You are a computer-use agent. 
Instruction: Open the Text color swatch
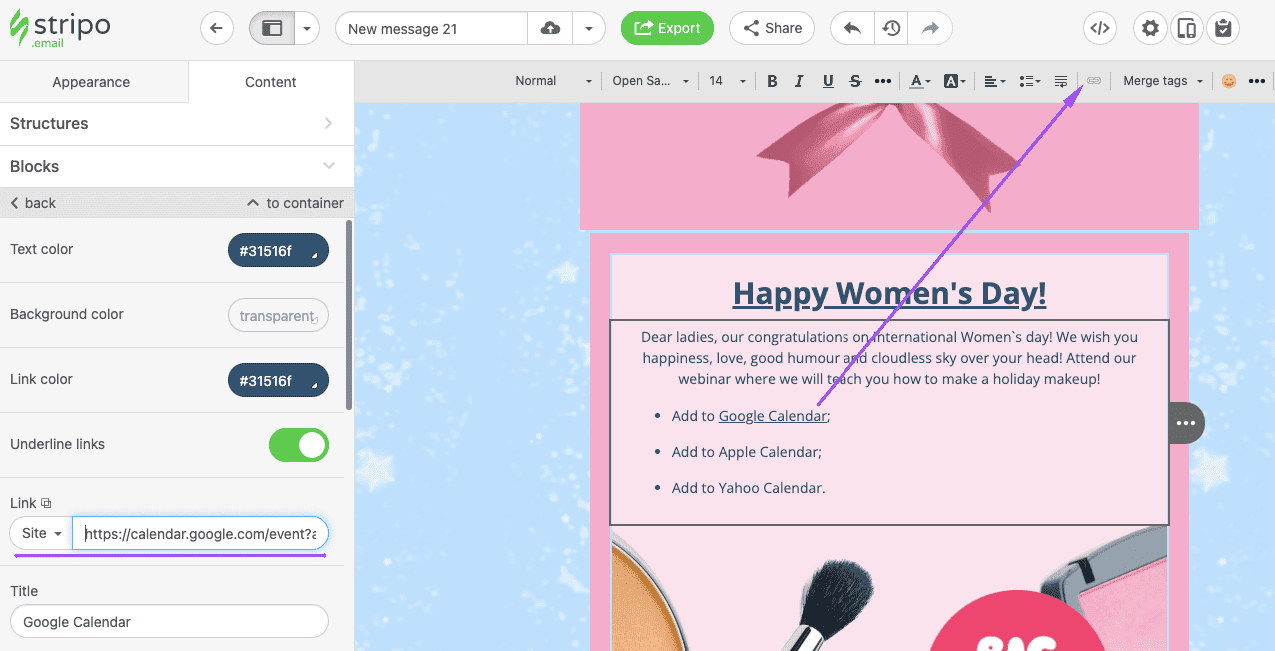tap(278, 250)
